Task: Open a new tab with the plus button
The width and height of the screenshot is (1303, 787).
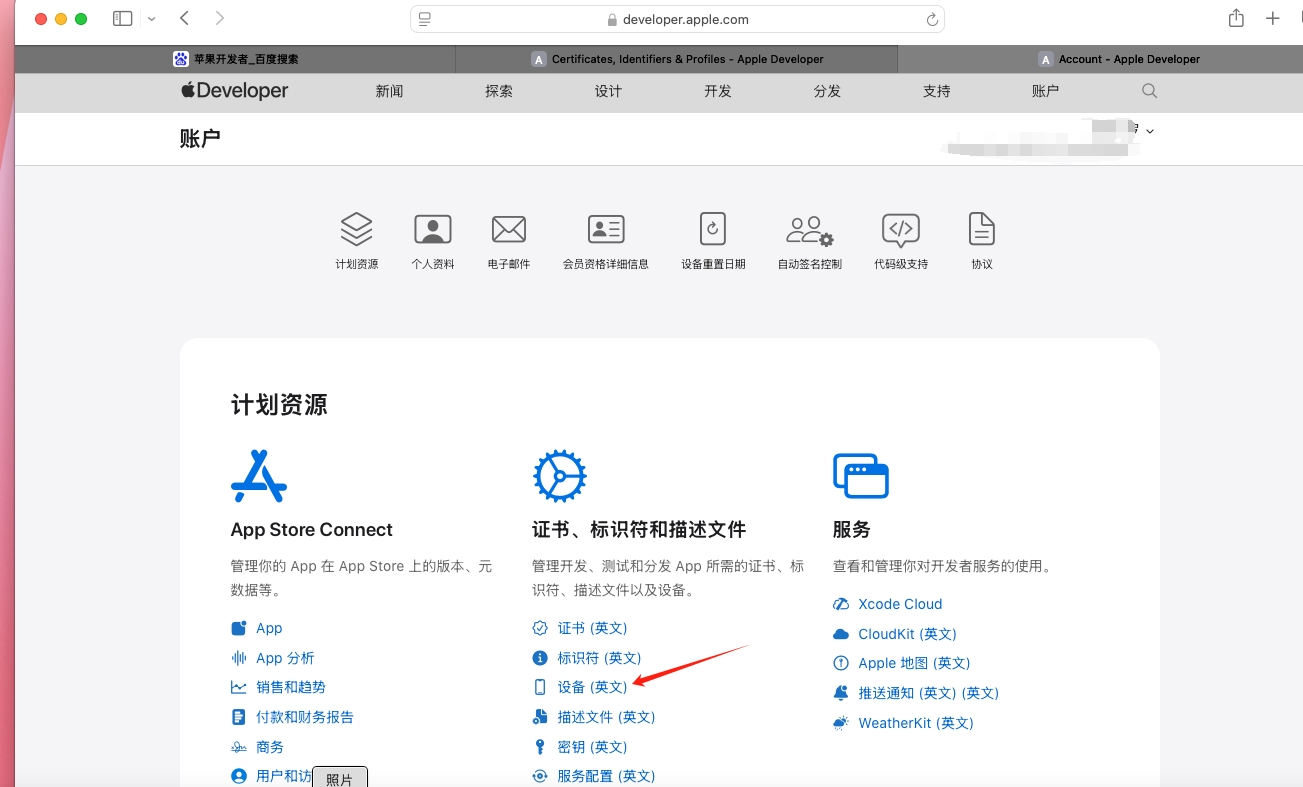Action: [x=1273, y=19]
